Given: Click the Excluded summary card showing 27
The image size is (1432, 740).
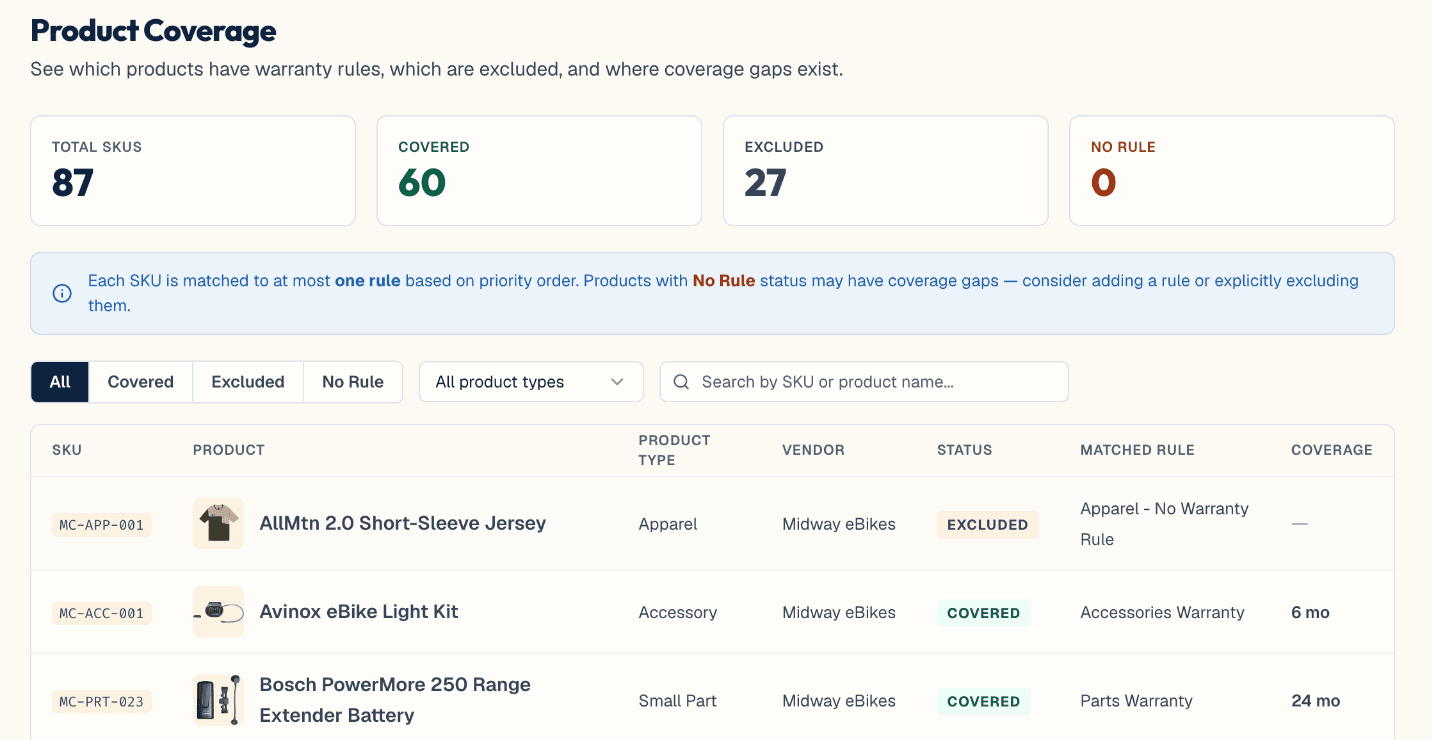Looking at the screenshot, I should click(x=885, y=171).
